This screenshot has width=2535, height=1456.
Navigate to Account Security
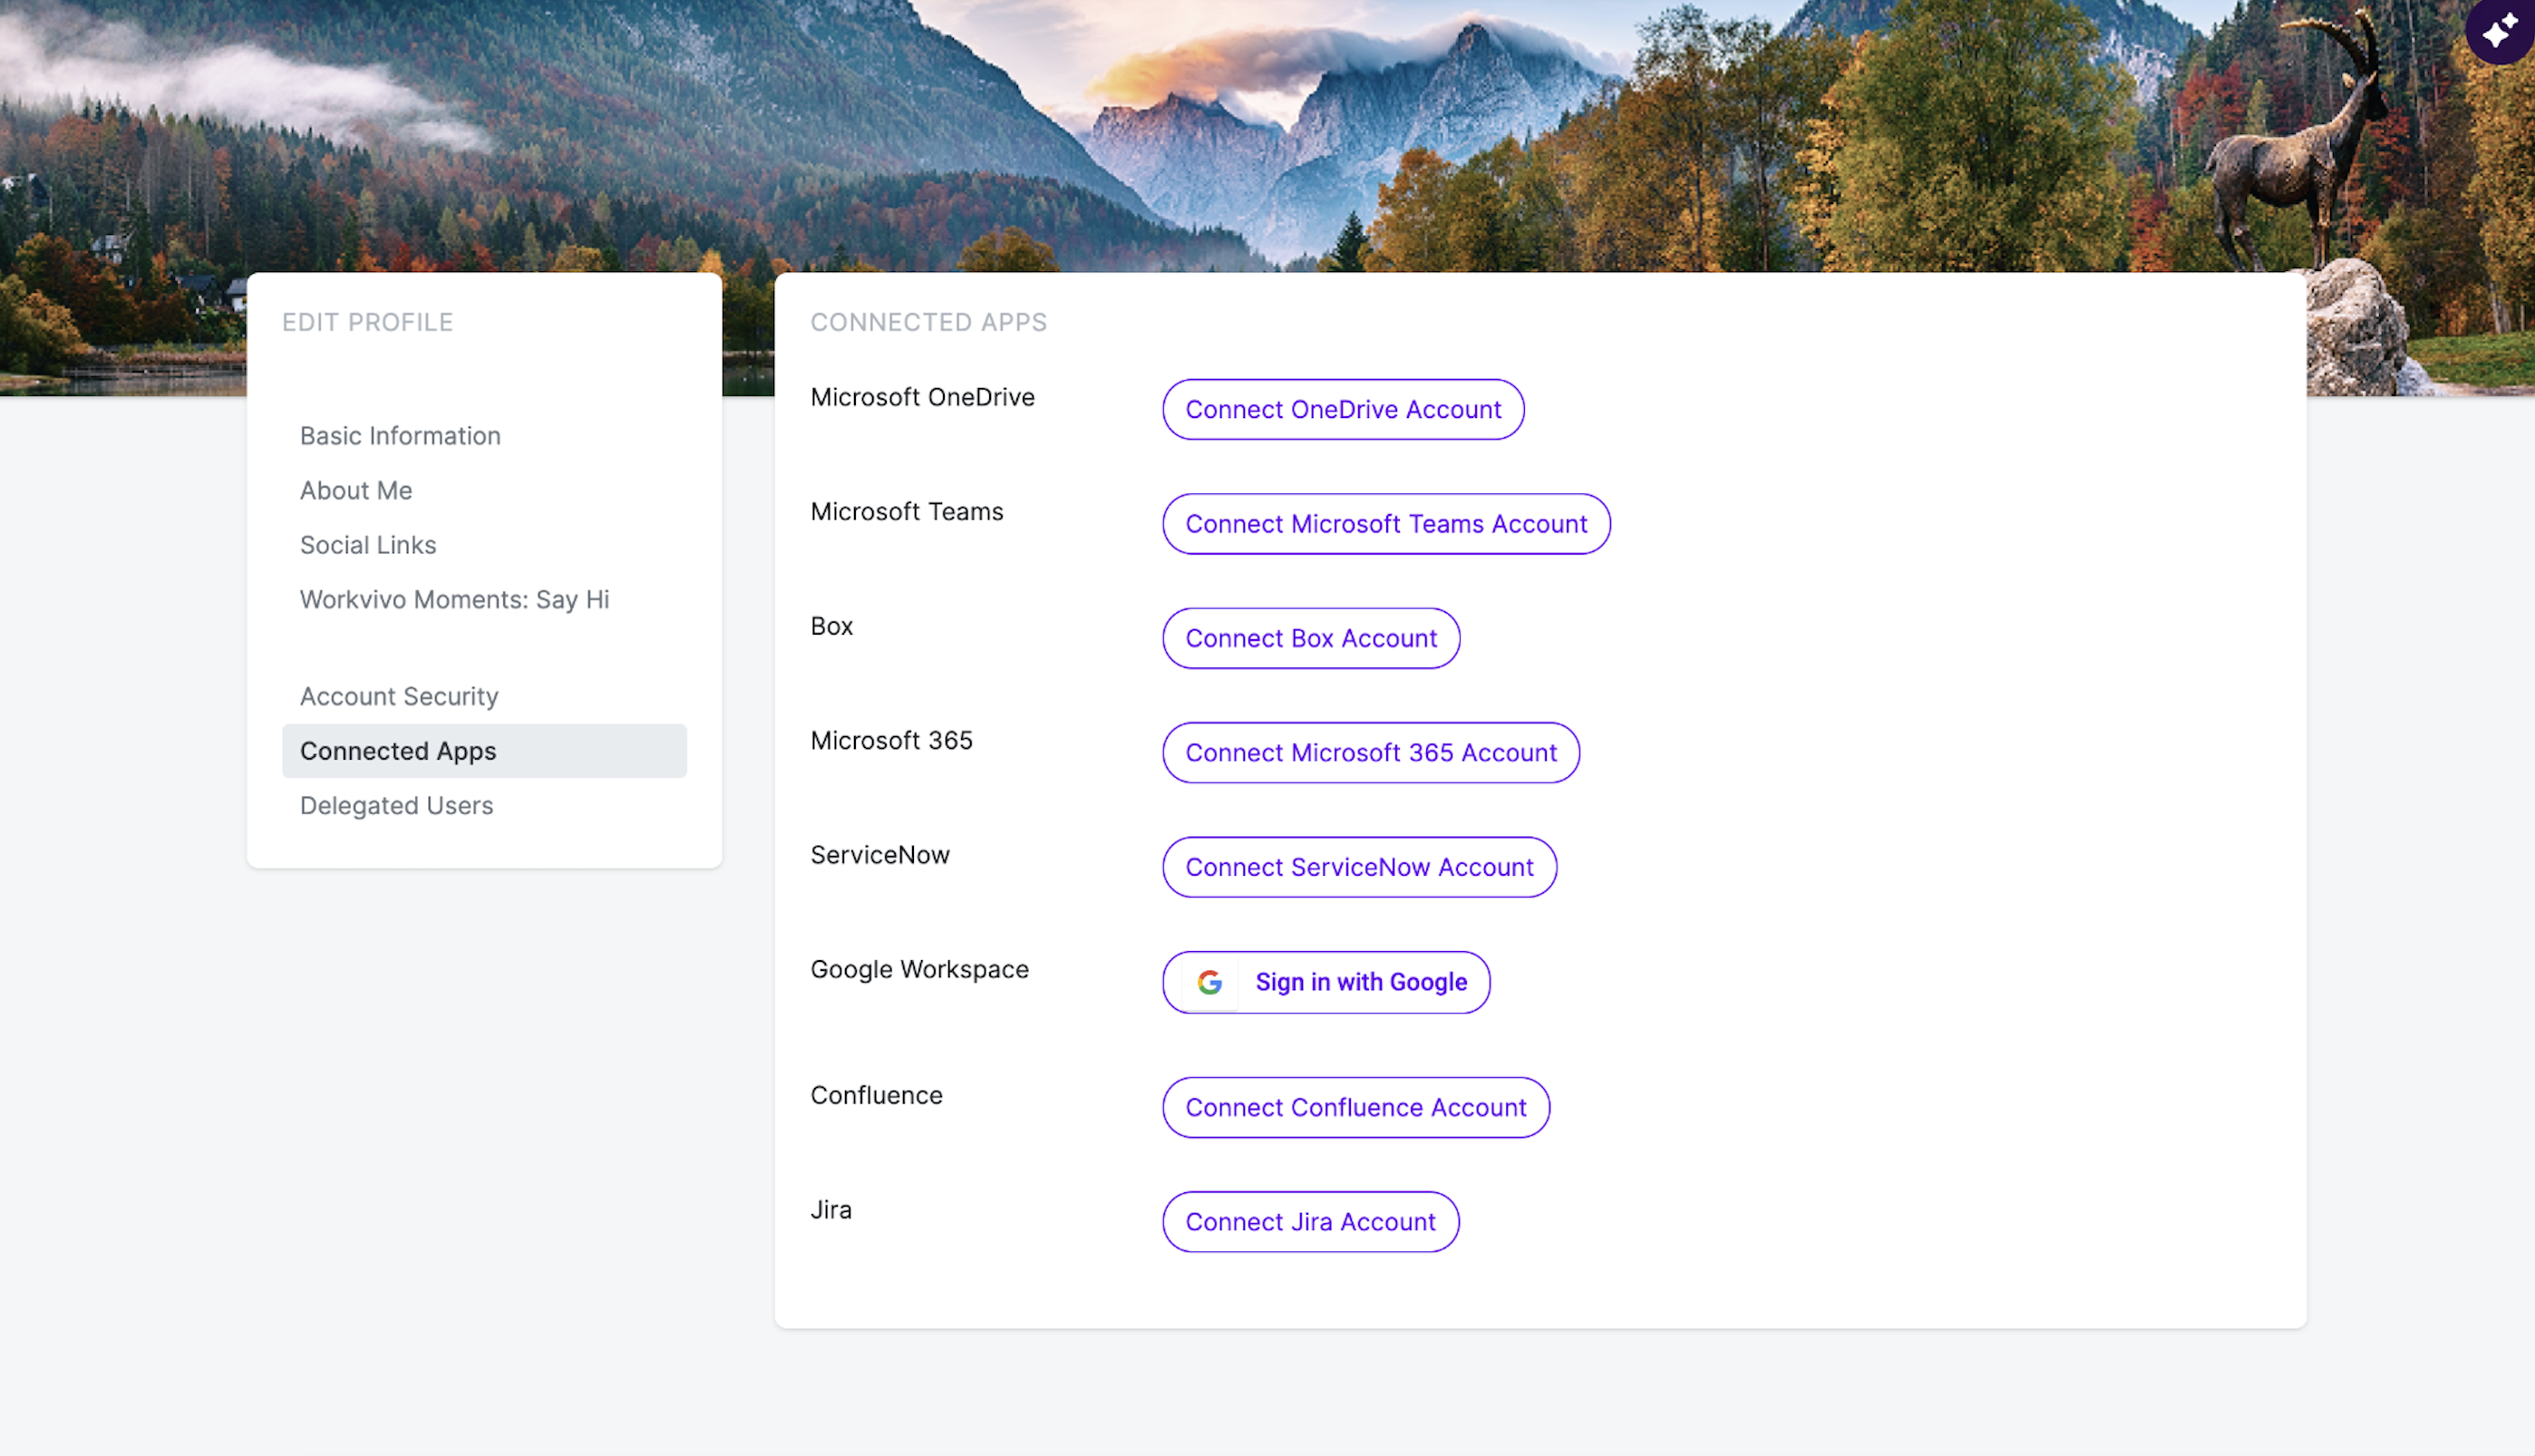point(399,696)
